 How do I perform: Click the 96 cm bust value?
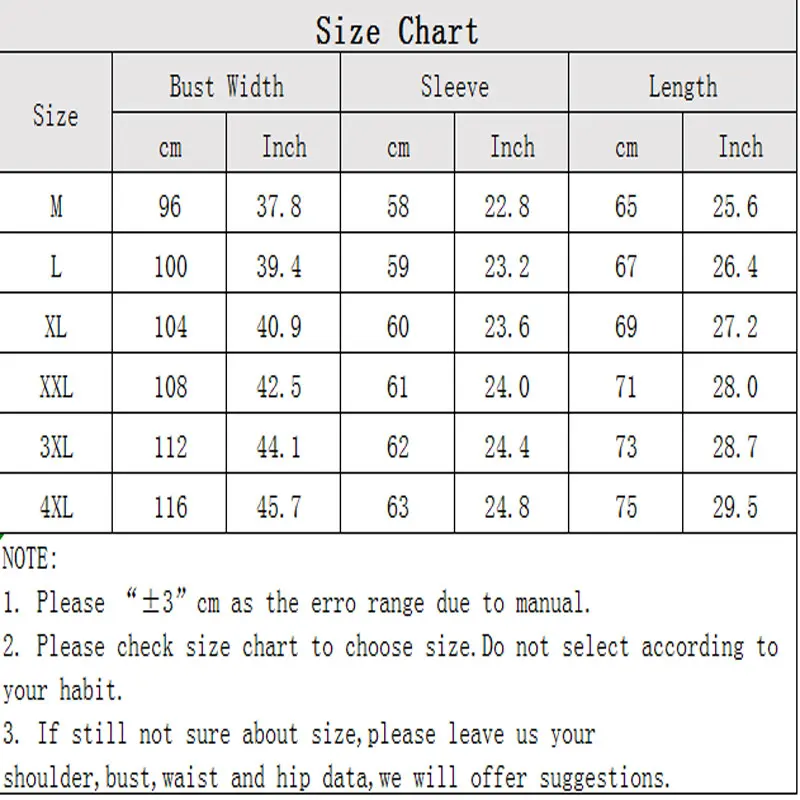coord(169,207)
